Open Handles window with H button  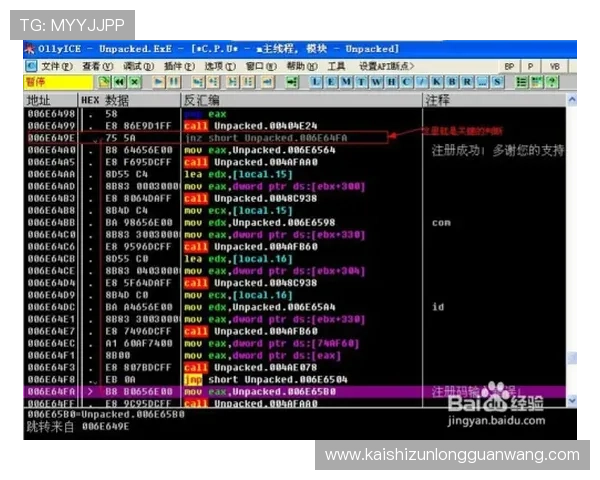[391, 82]
